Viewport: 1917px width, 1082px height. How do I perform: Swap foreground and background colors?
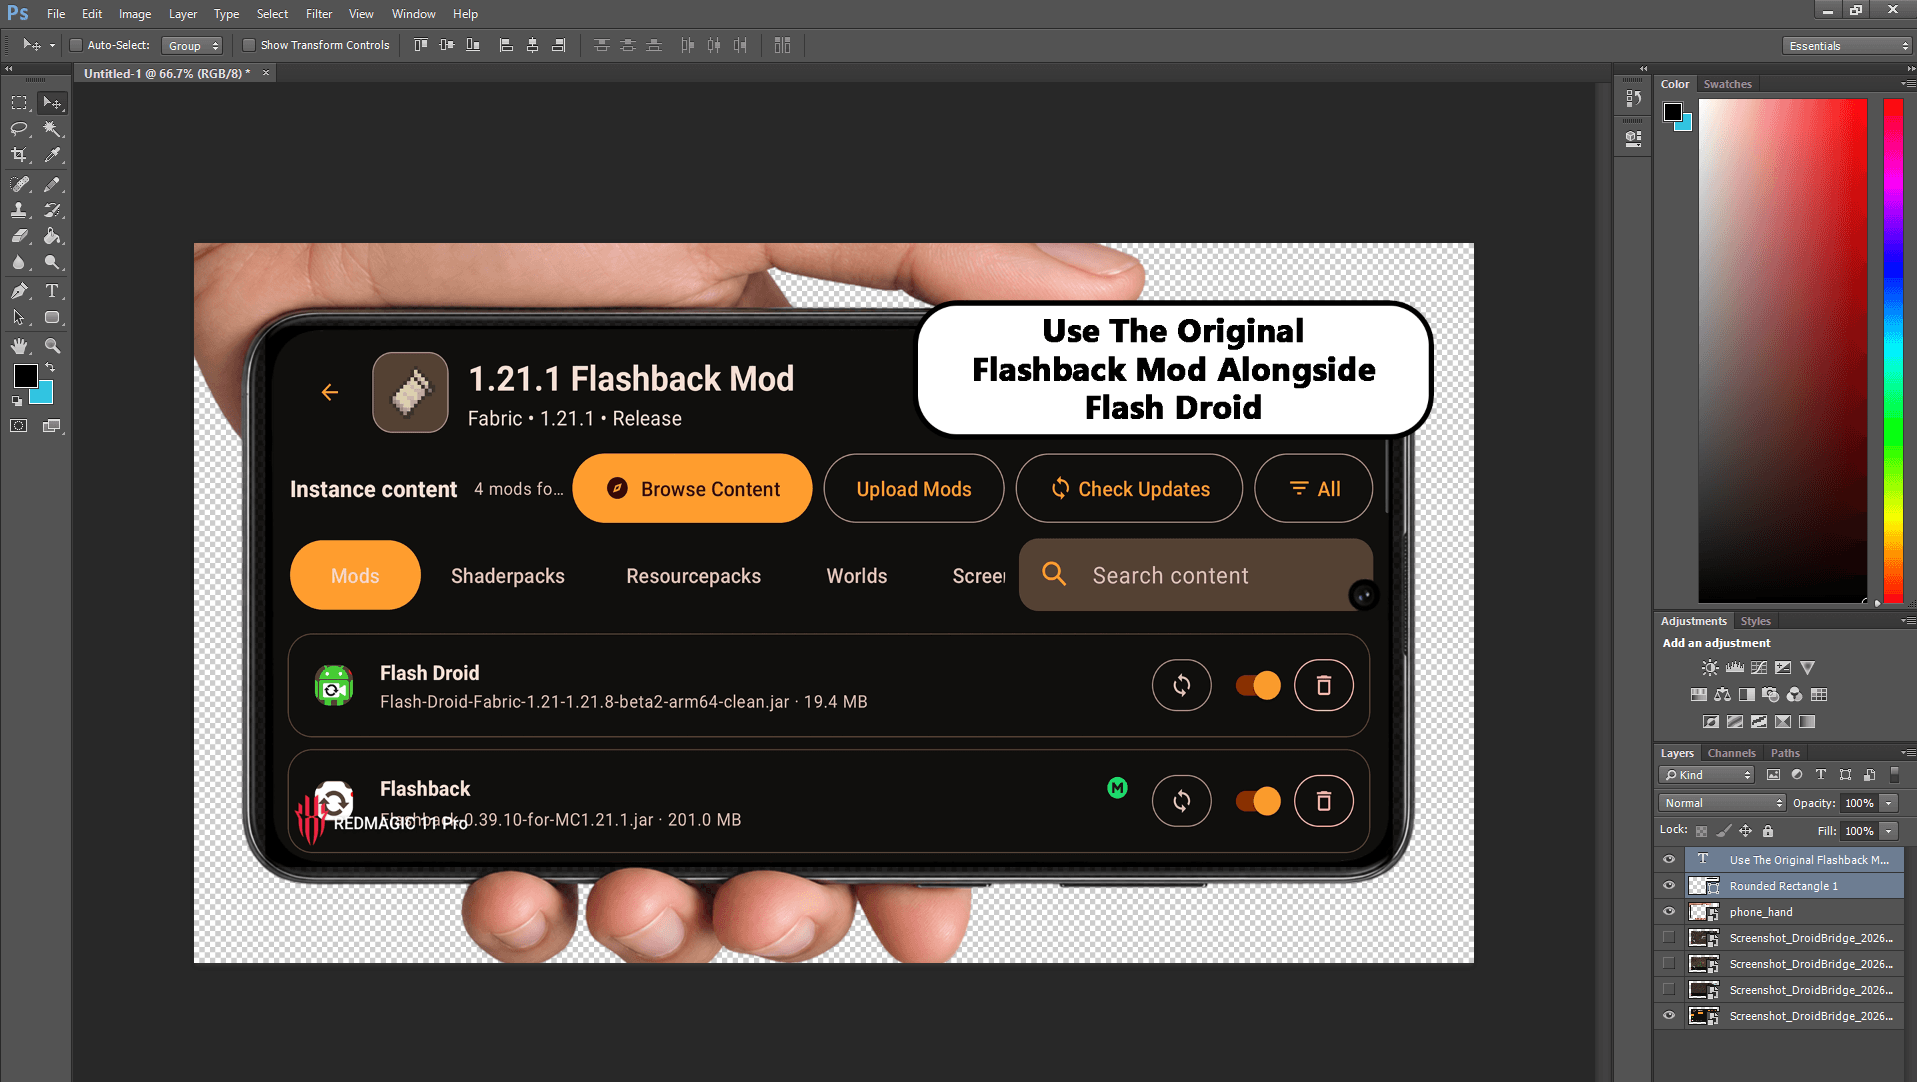tap(50, 368)
